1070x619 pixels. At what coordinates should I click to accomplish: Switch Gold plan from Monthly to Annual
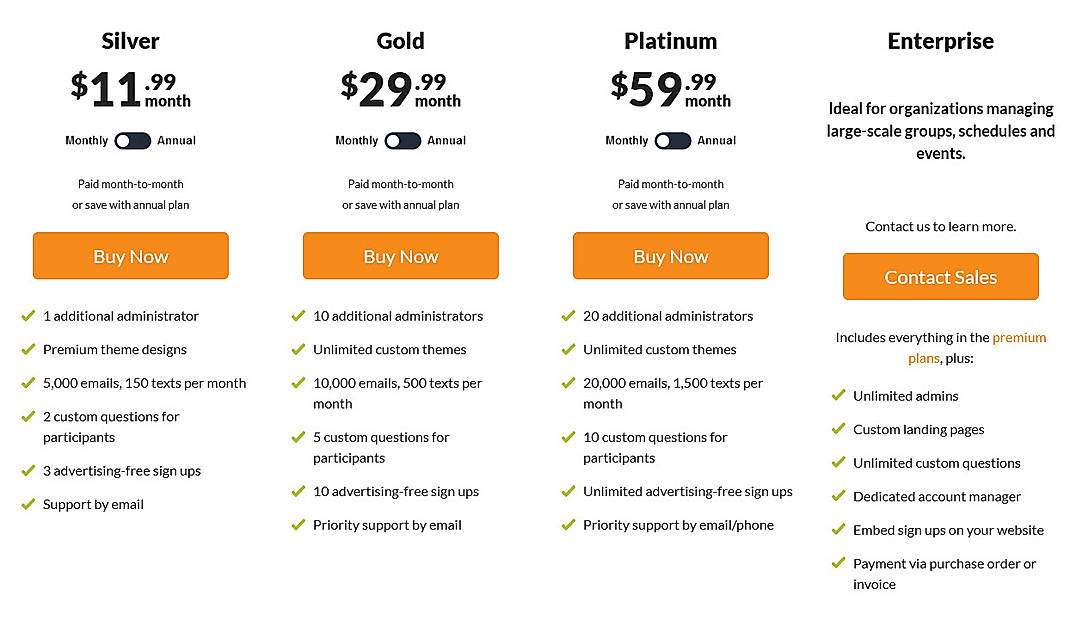click(x=401, y=141)
